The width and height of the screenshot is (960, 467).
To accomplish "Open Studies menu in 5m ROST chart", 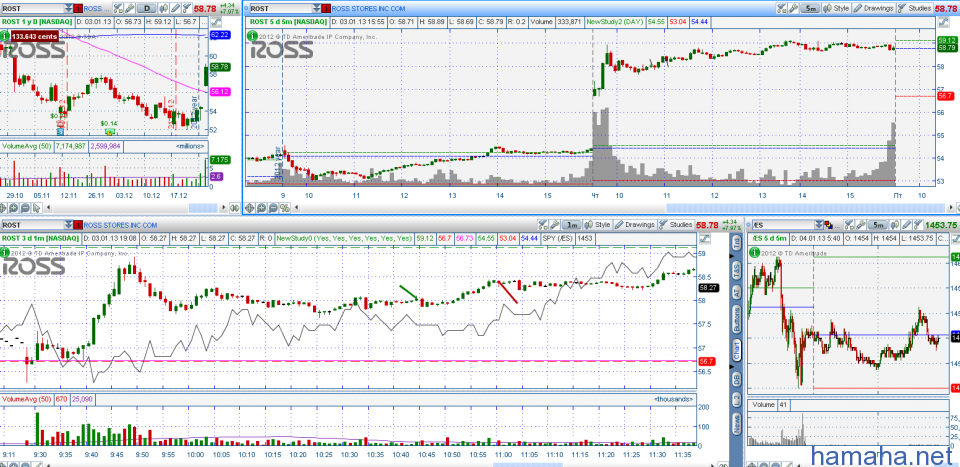I will 915,9.
